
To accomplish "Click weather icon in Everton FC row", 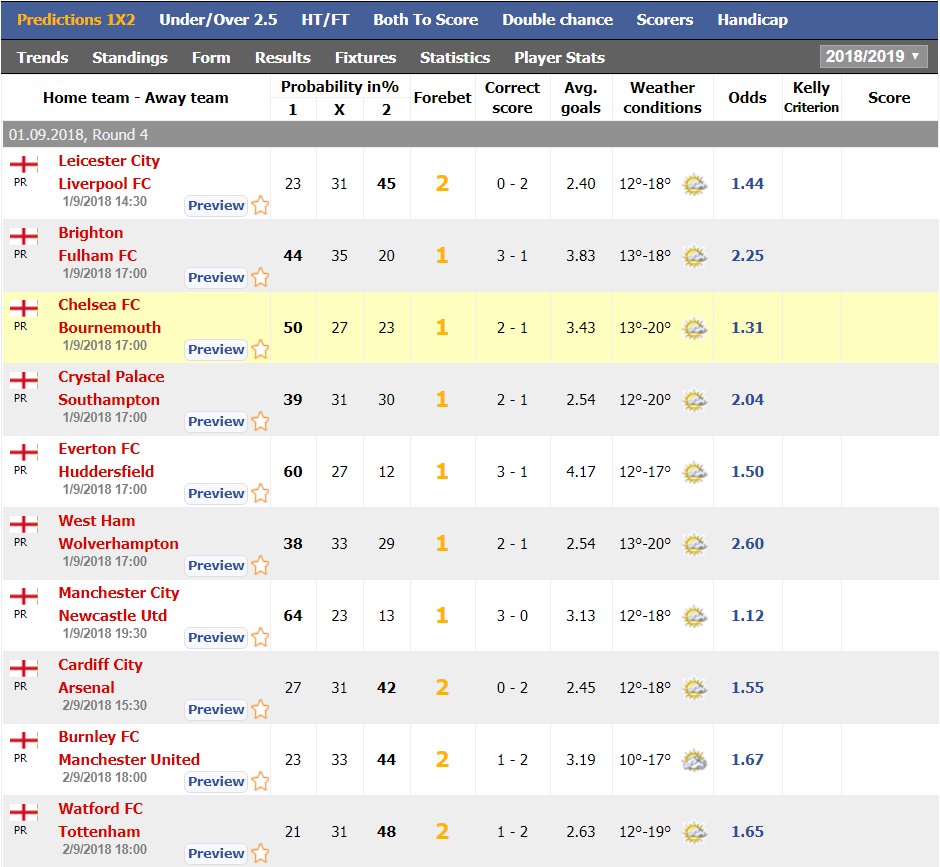I will click(695, 472).
